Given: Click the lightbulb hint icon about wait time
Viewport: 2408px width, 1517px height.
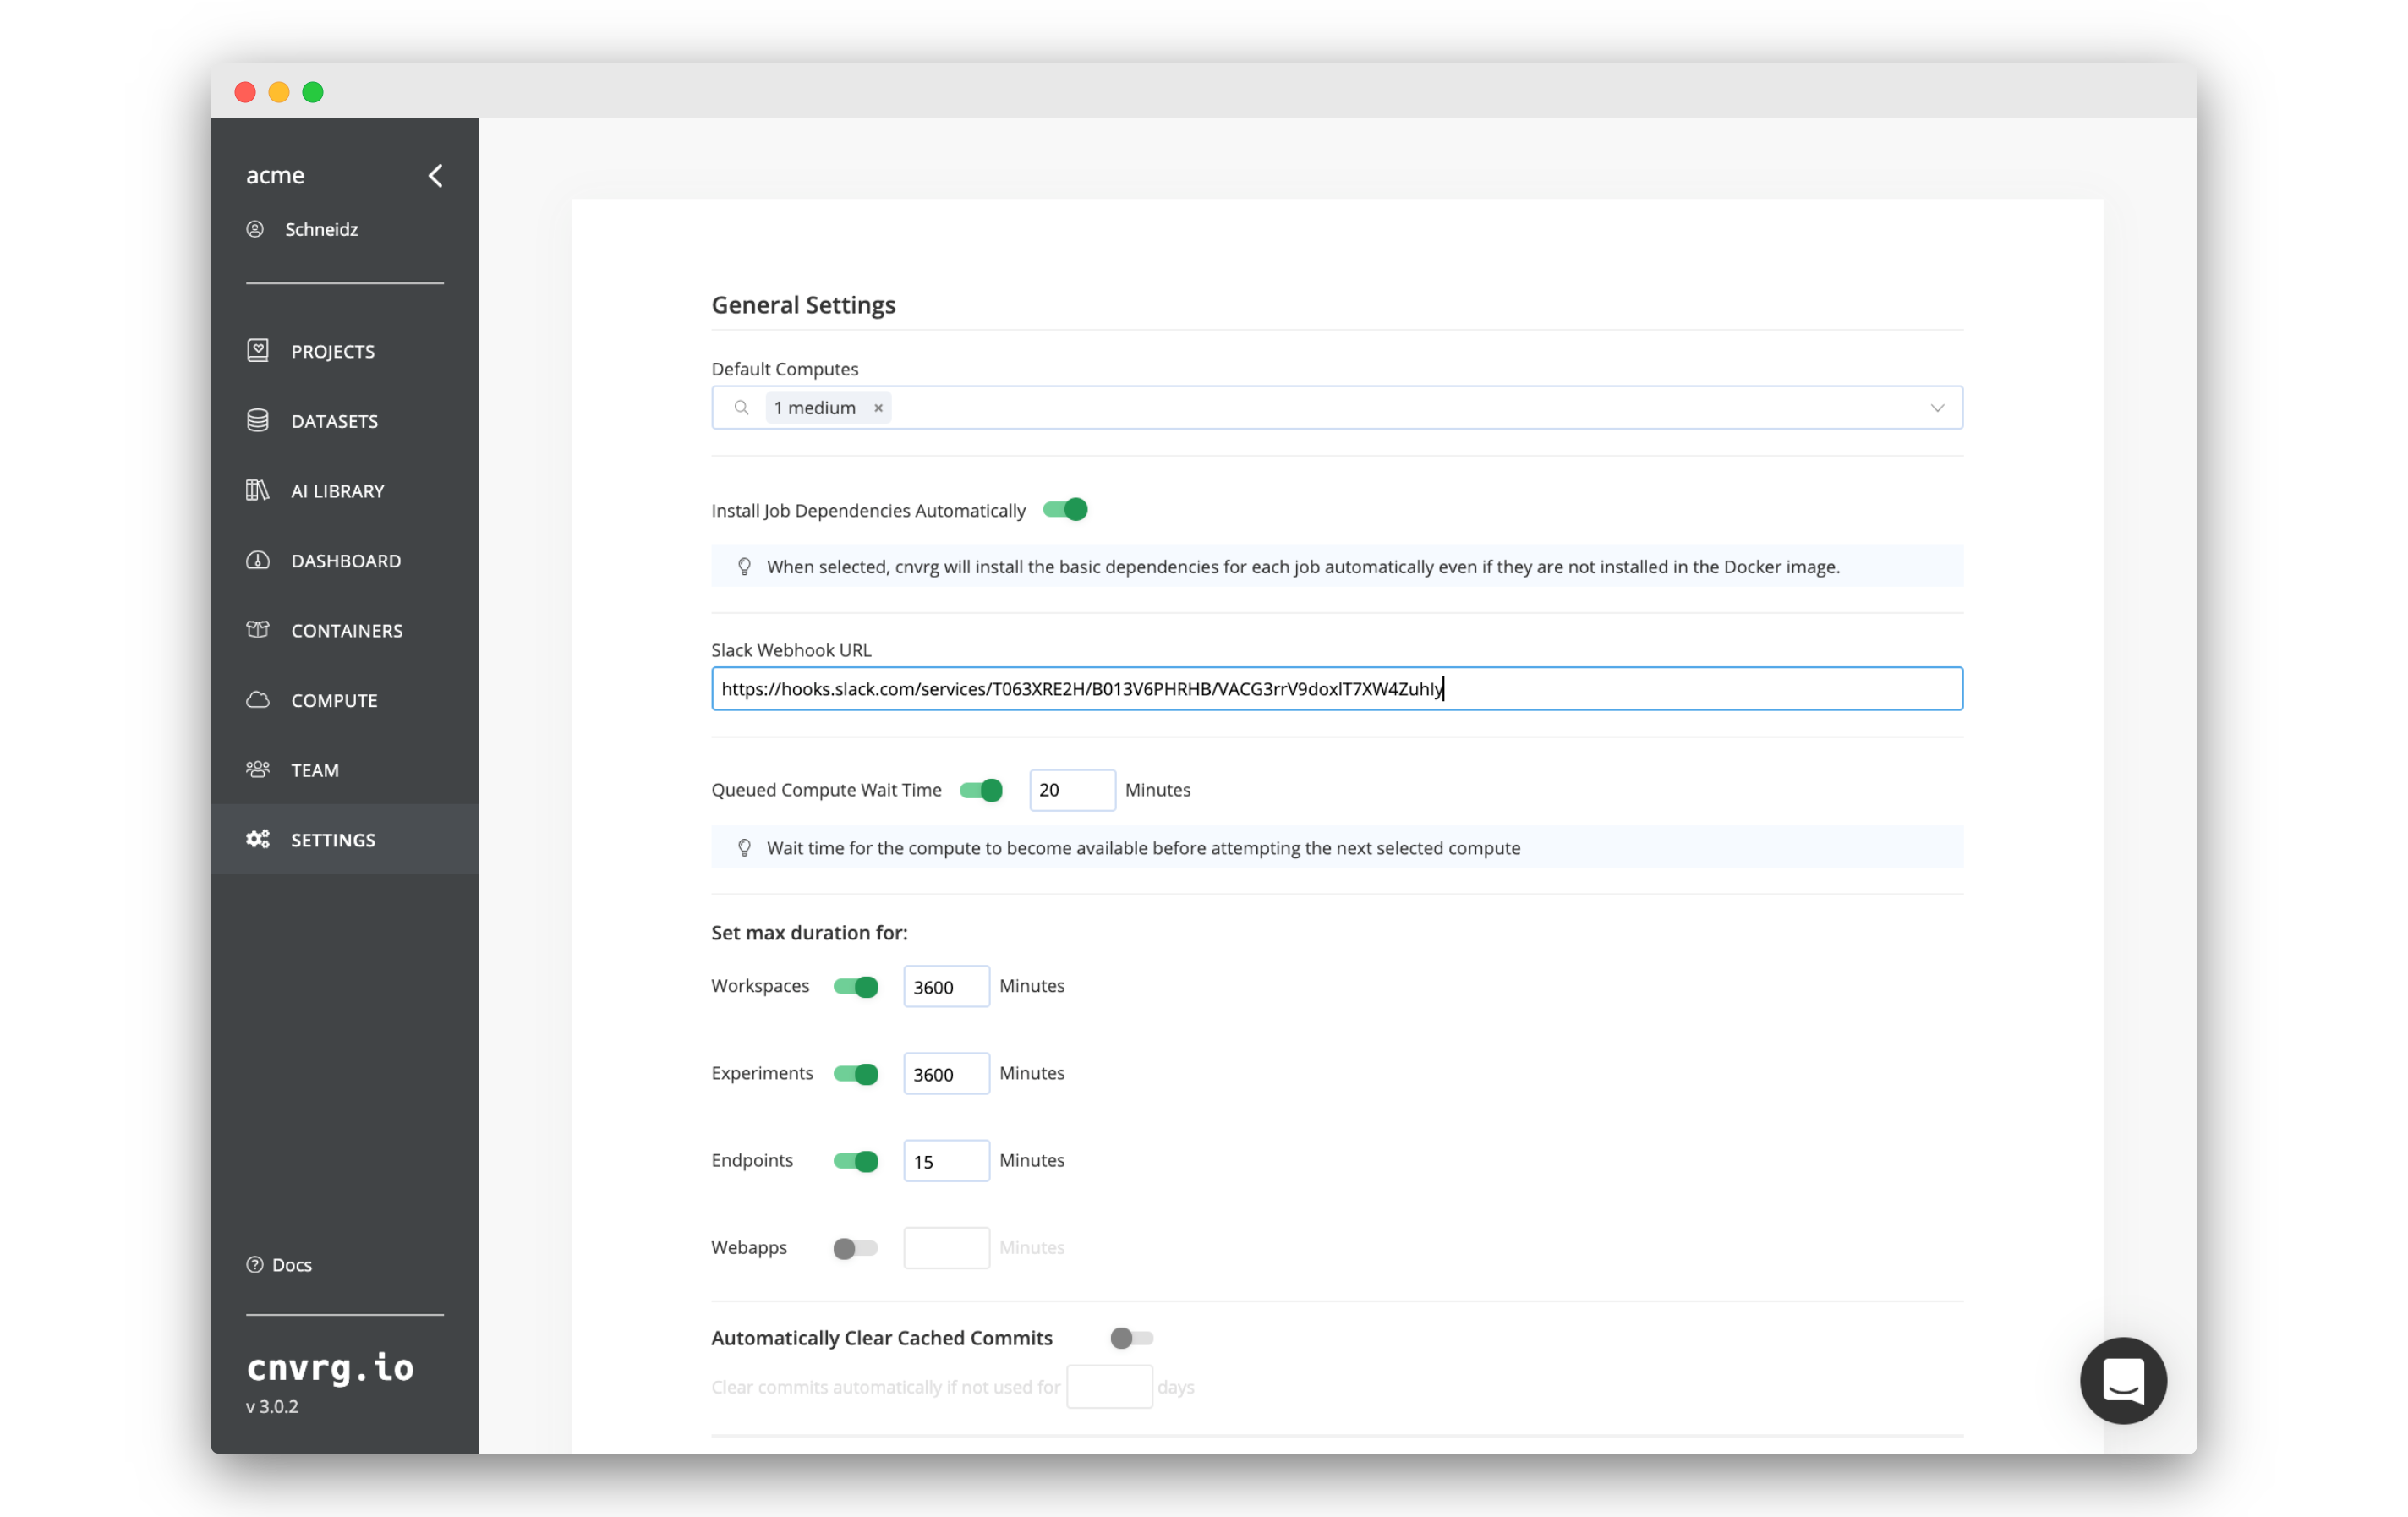Looking at the screenshot, I should (744, 848).
